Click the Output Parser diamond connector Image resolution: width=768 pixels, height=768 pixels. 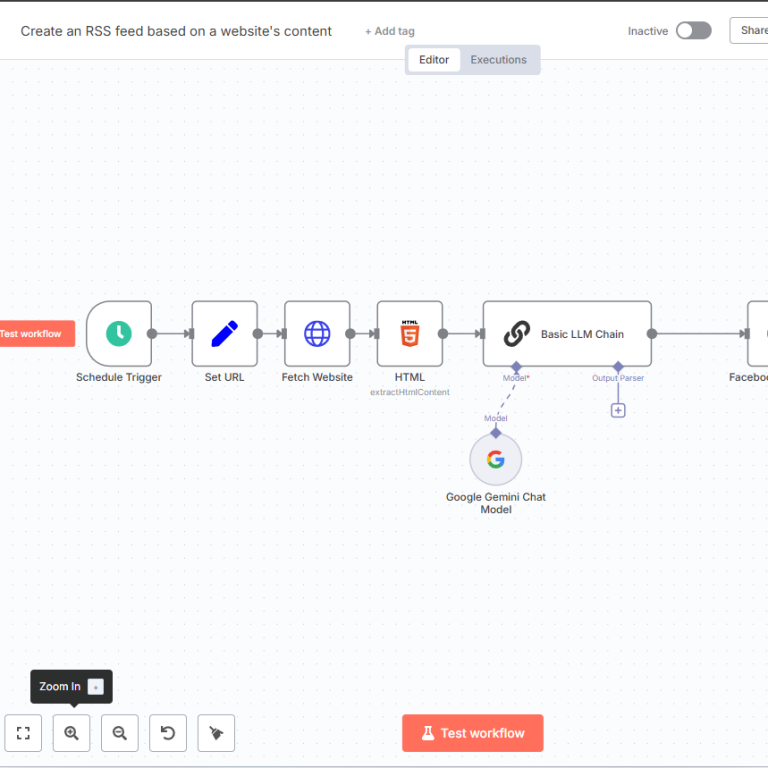(x=618, y=367)
